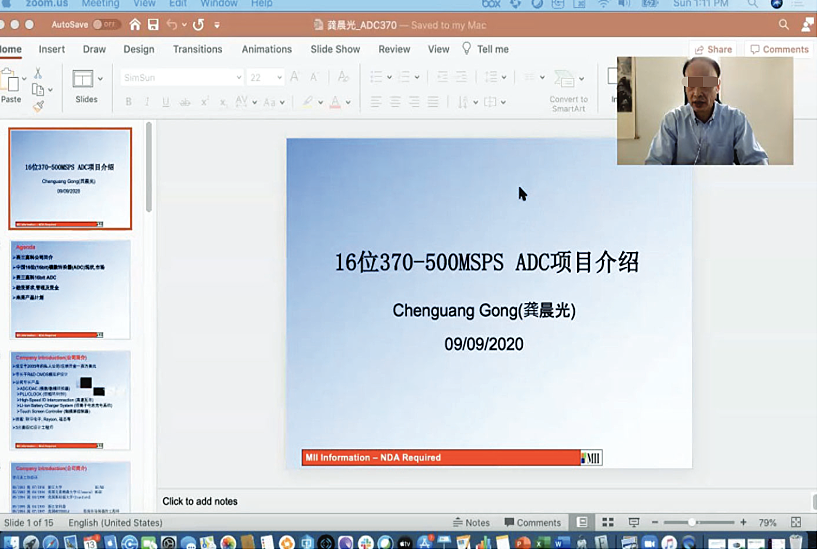The image size is (818, 551).
Task: Open the font color dropdown arrow
Action: [x=348, y=102]
